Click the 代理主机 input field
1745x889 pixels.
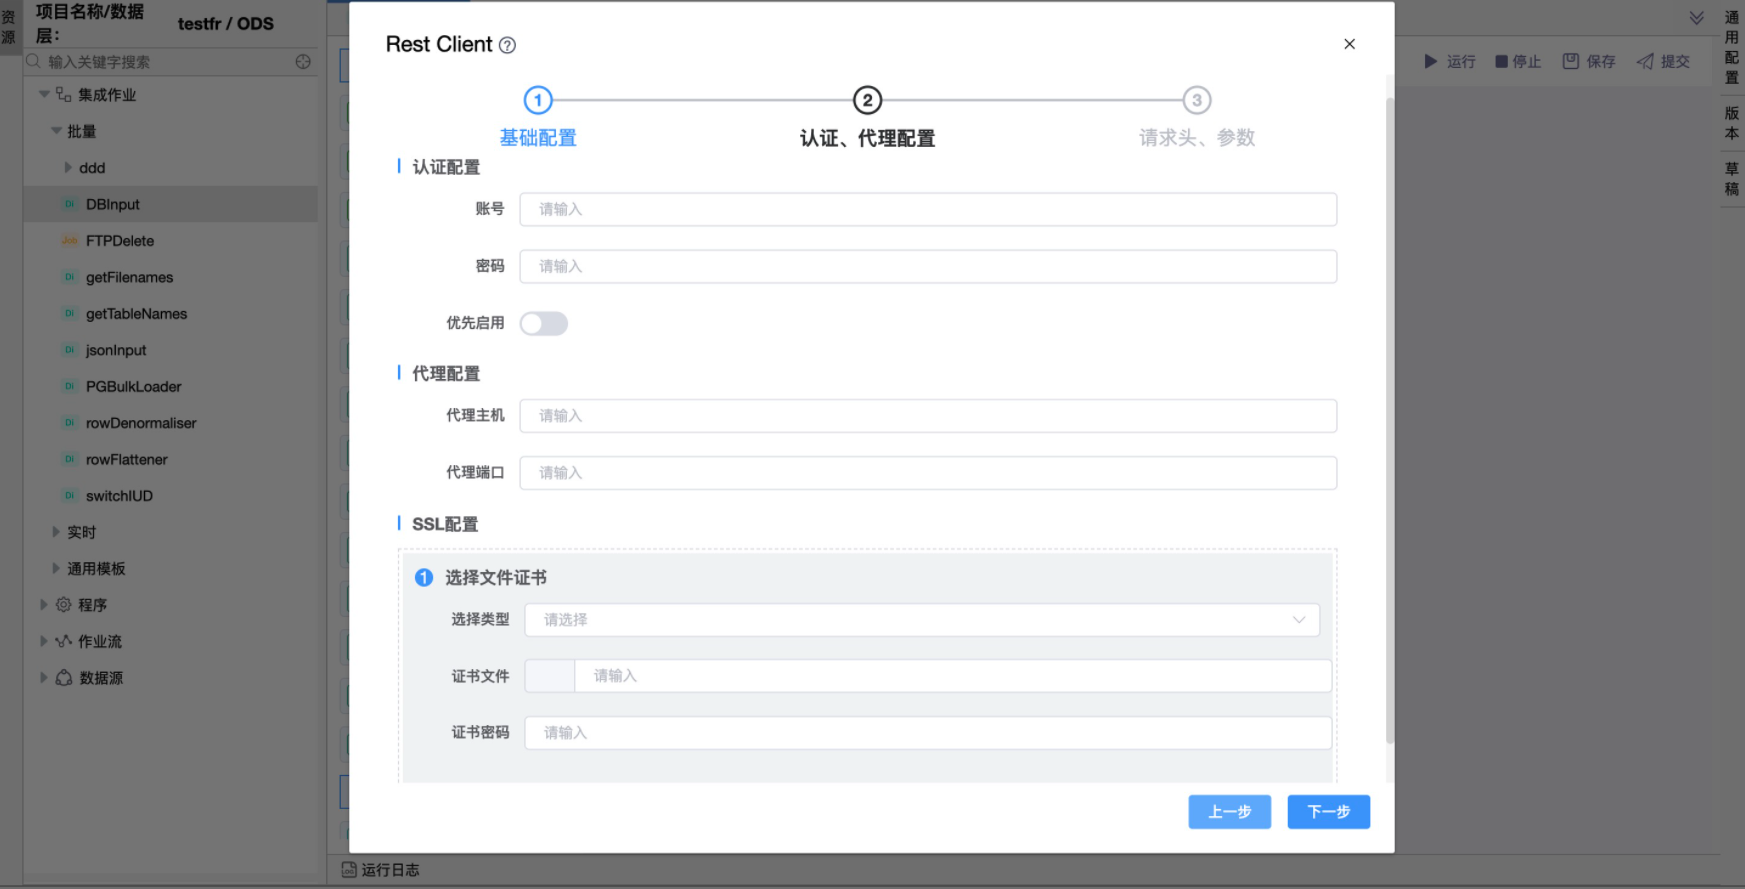pyautogui.click(x=927, y=416)
